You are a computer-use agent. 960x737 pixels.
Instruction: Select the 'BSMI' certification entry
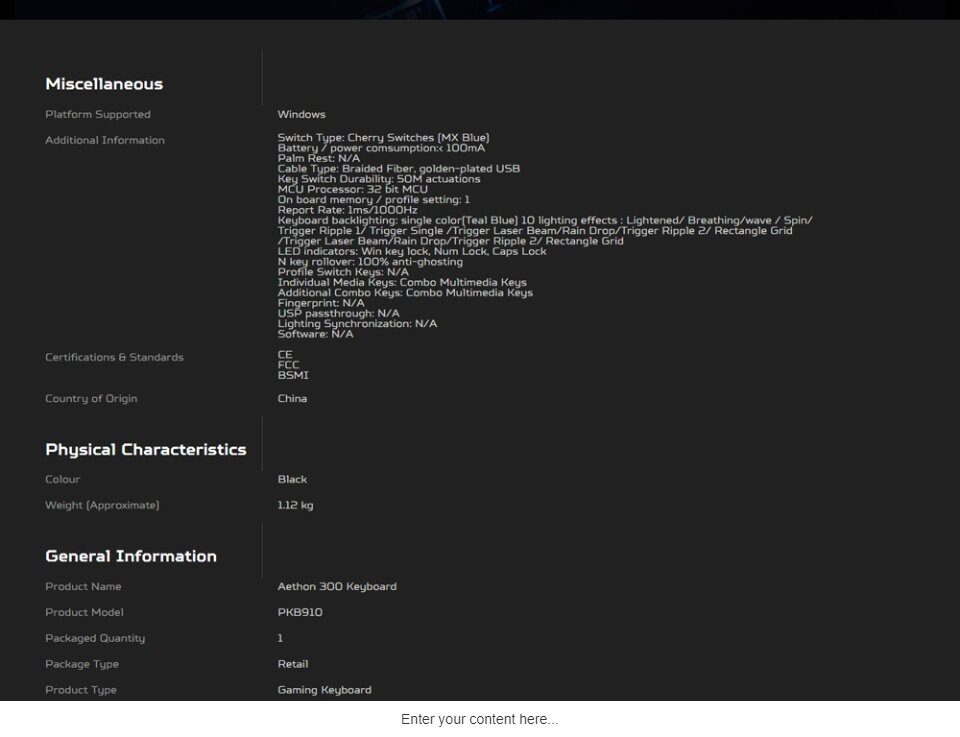click(293, 376)
